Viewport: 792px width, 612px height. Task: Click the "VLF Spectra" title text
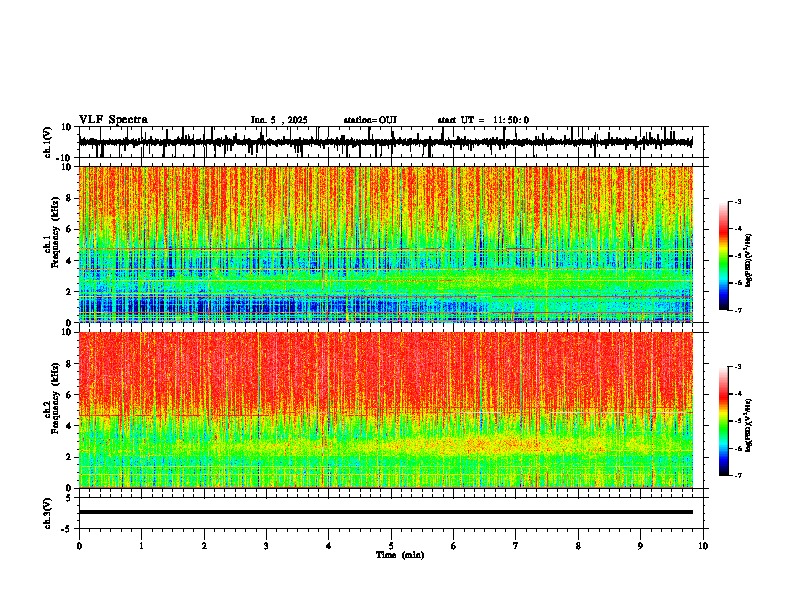(x=113, y=120)
